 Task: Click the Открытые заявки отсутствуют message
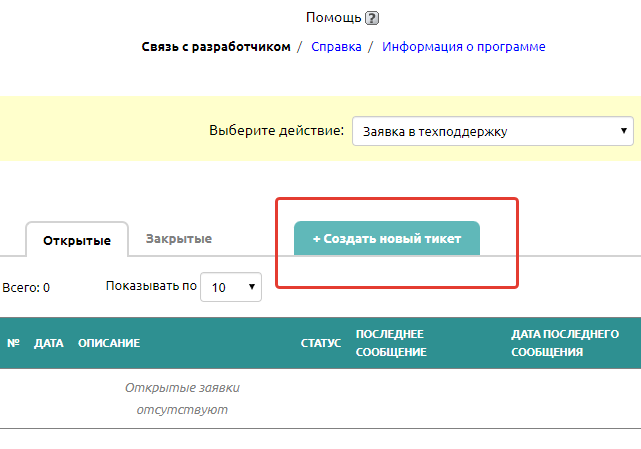click(176, 398)
